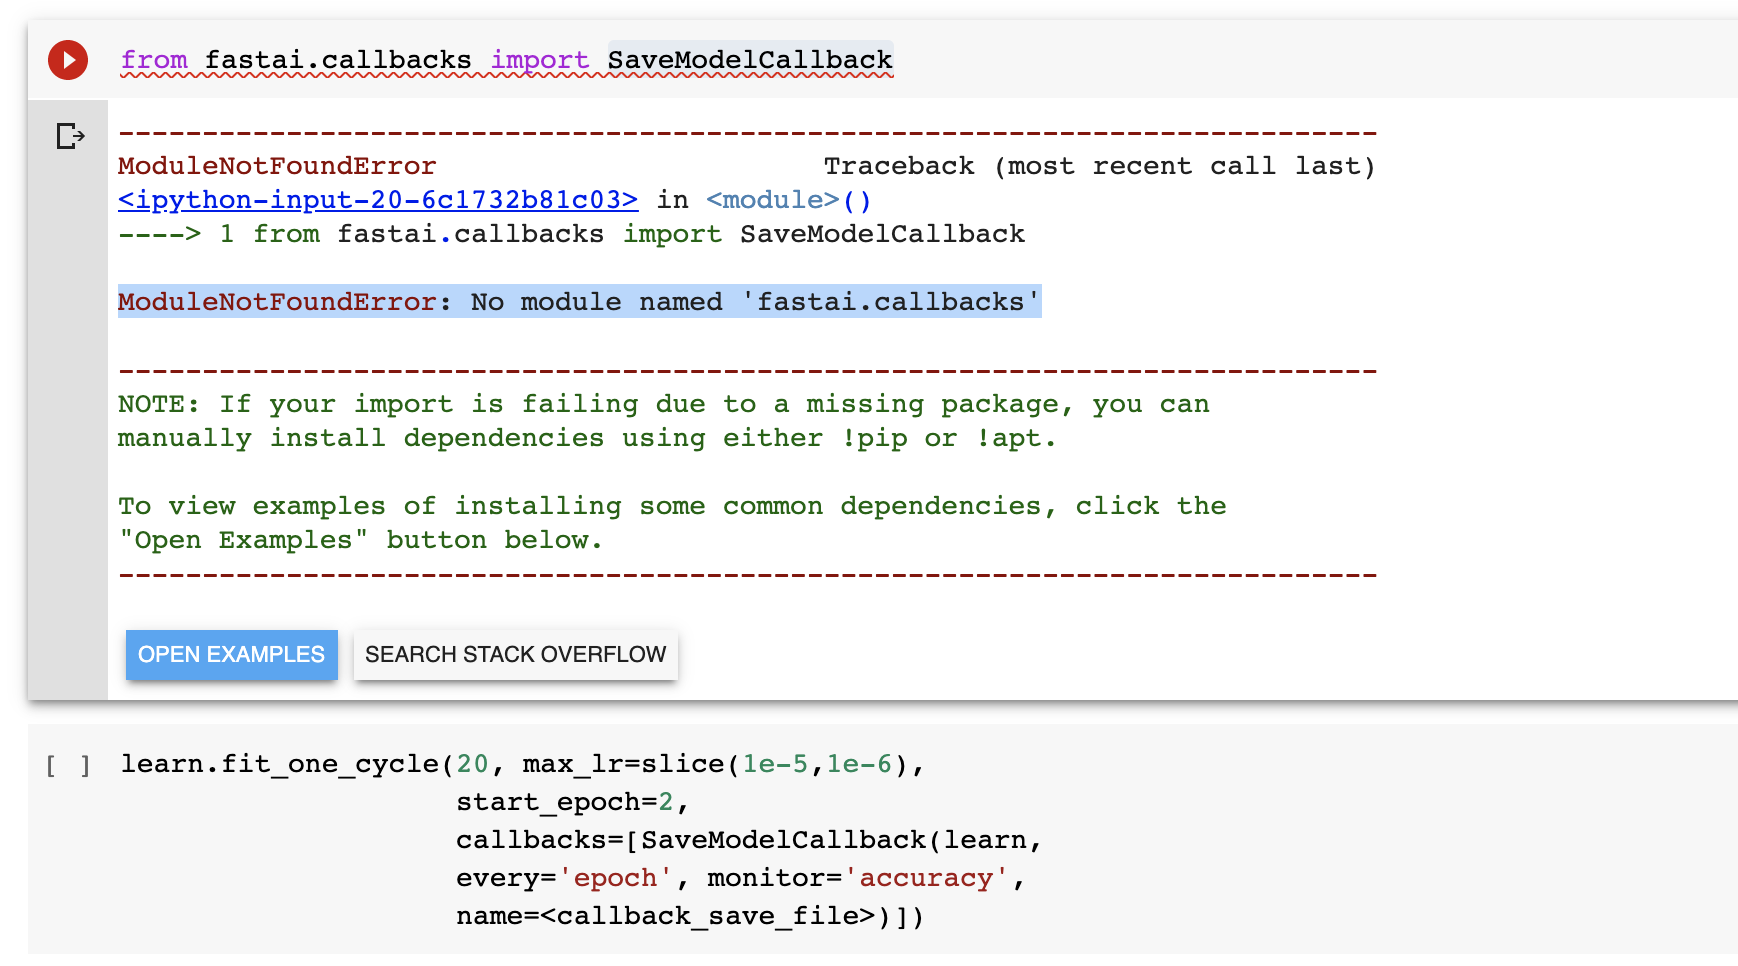Place cursor on SaveModelCallback in the import line
The image size is (1738, 966).
click(x=749, y=60)
